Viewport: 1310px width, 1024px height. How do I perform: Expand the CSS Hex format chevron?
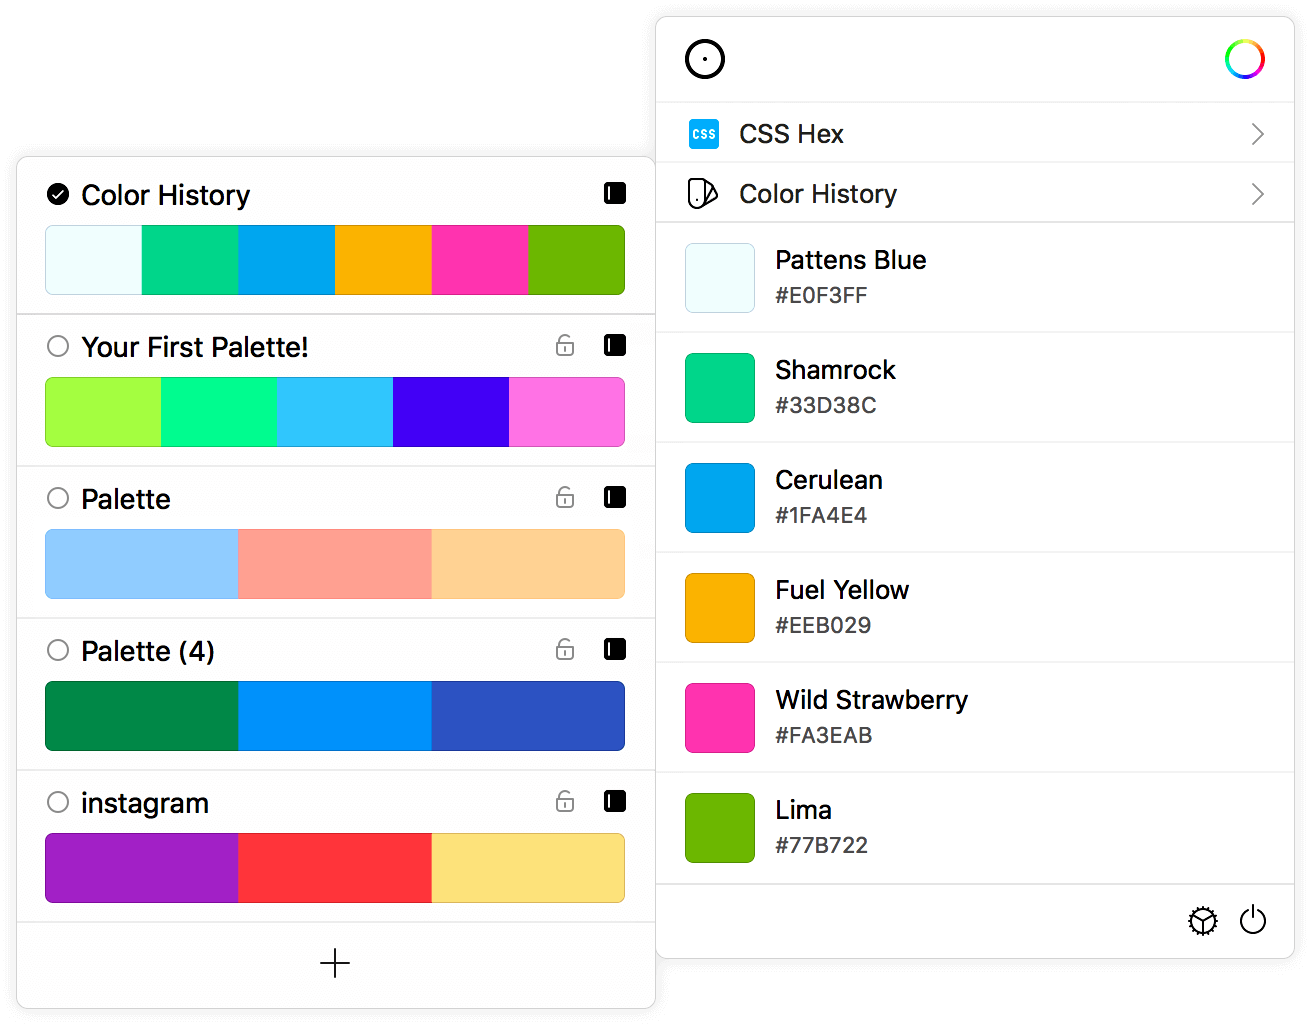1257,134
